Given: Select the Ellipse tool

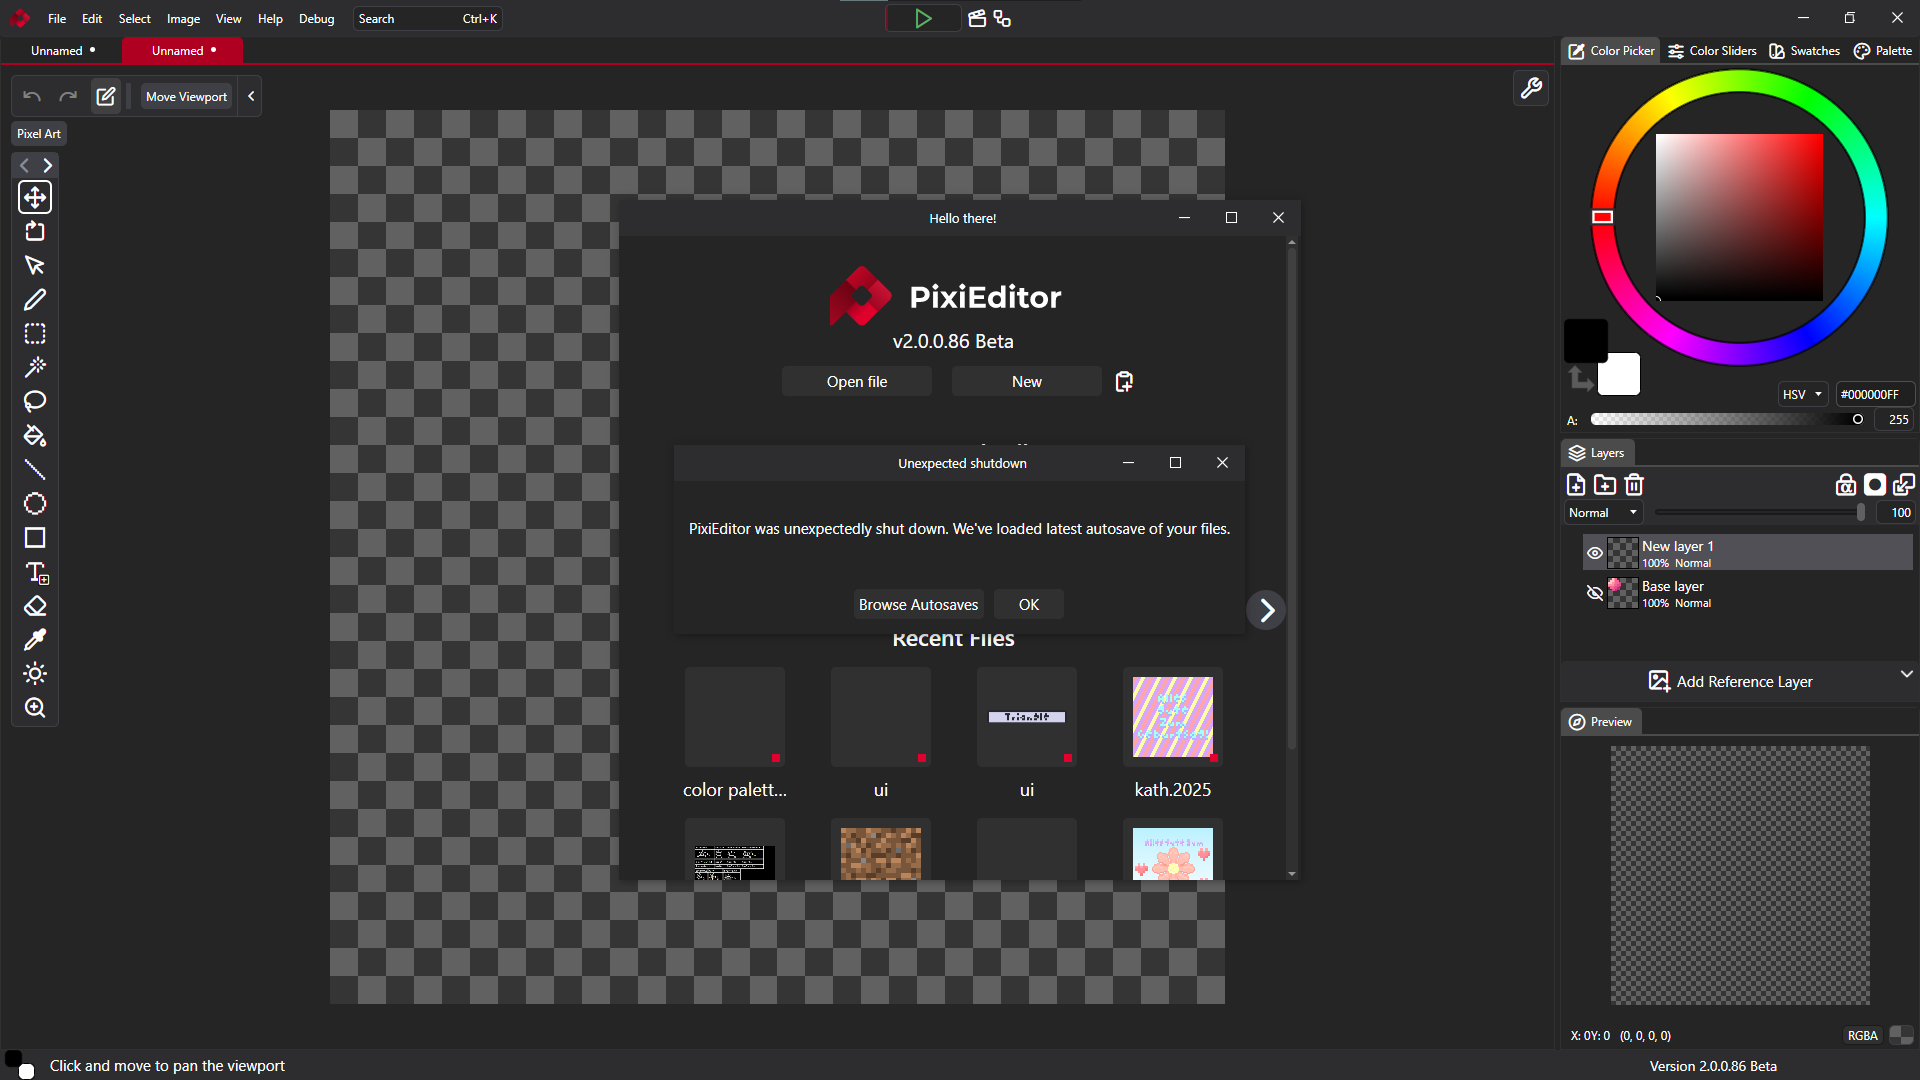Looking at the screenshot, I should point(35,504).
